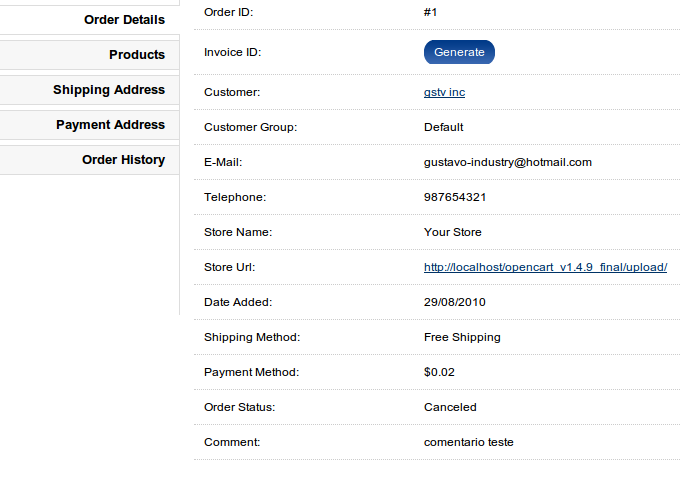Click the Store Url label
The image size is (681, 482).
(x=229, y=267)
